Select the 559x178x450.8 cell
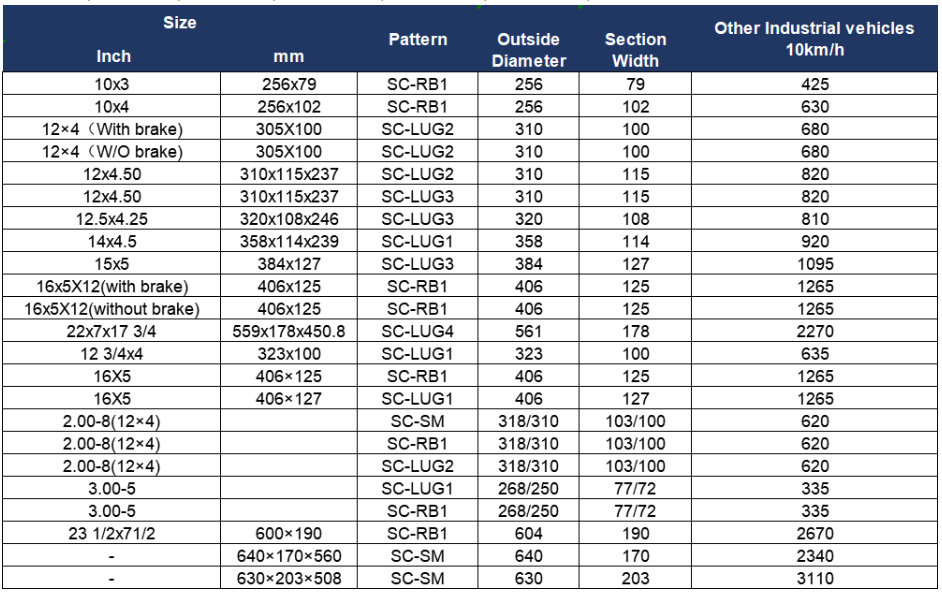 [289, 331]
